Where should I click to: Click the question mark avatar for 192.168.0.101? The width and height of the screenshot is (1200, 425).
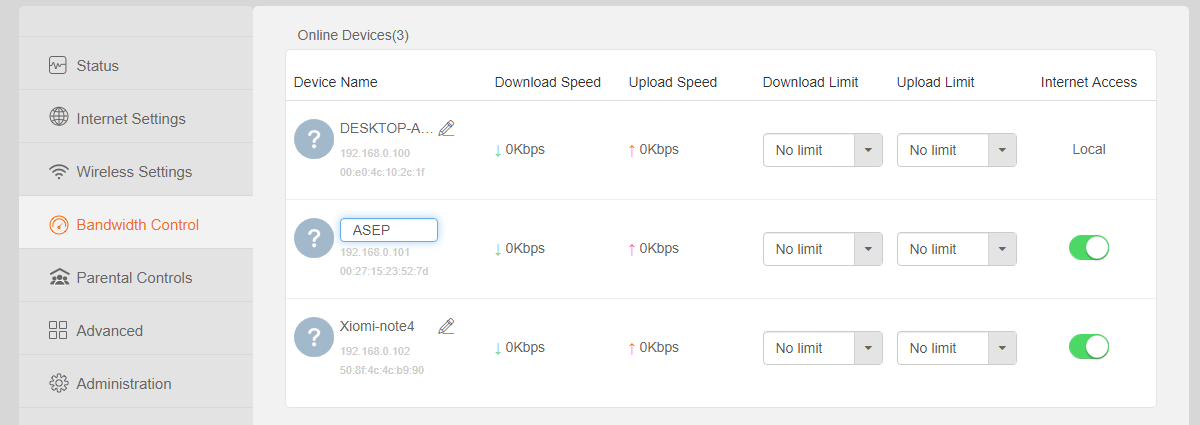pyautogui.click(x=314, y=238)
